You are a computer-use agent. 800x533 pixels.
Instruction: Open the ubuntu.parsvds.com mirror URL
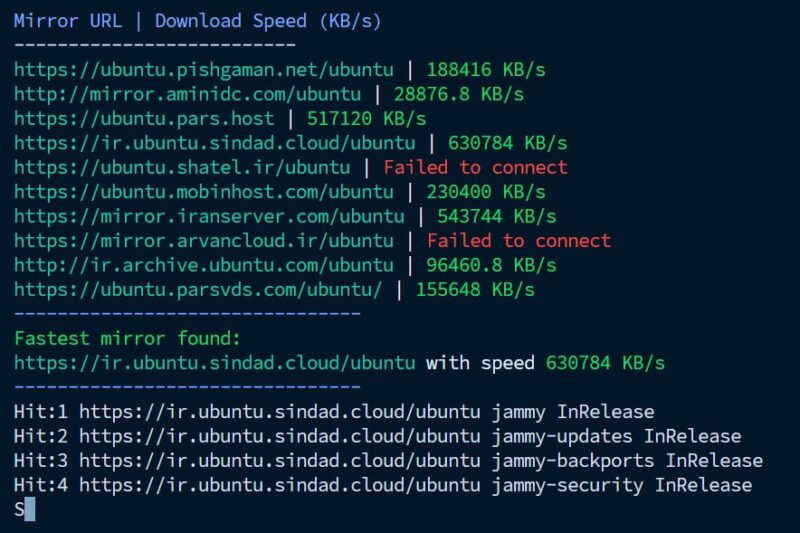[198, 289]
